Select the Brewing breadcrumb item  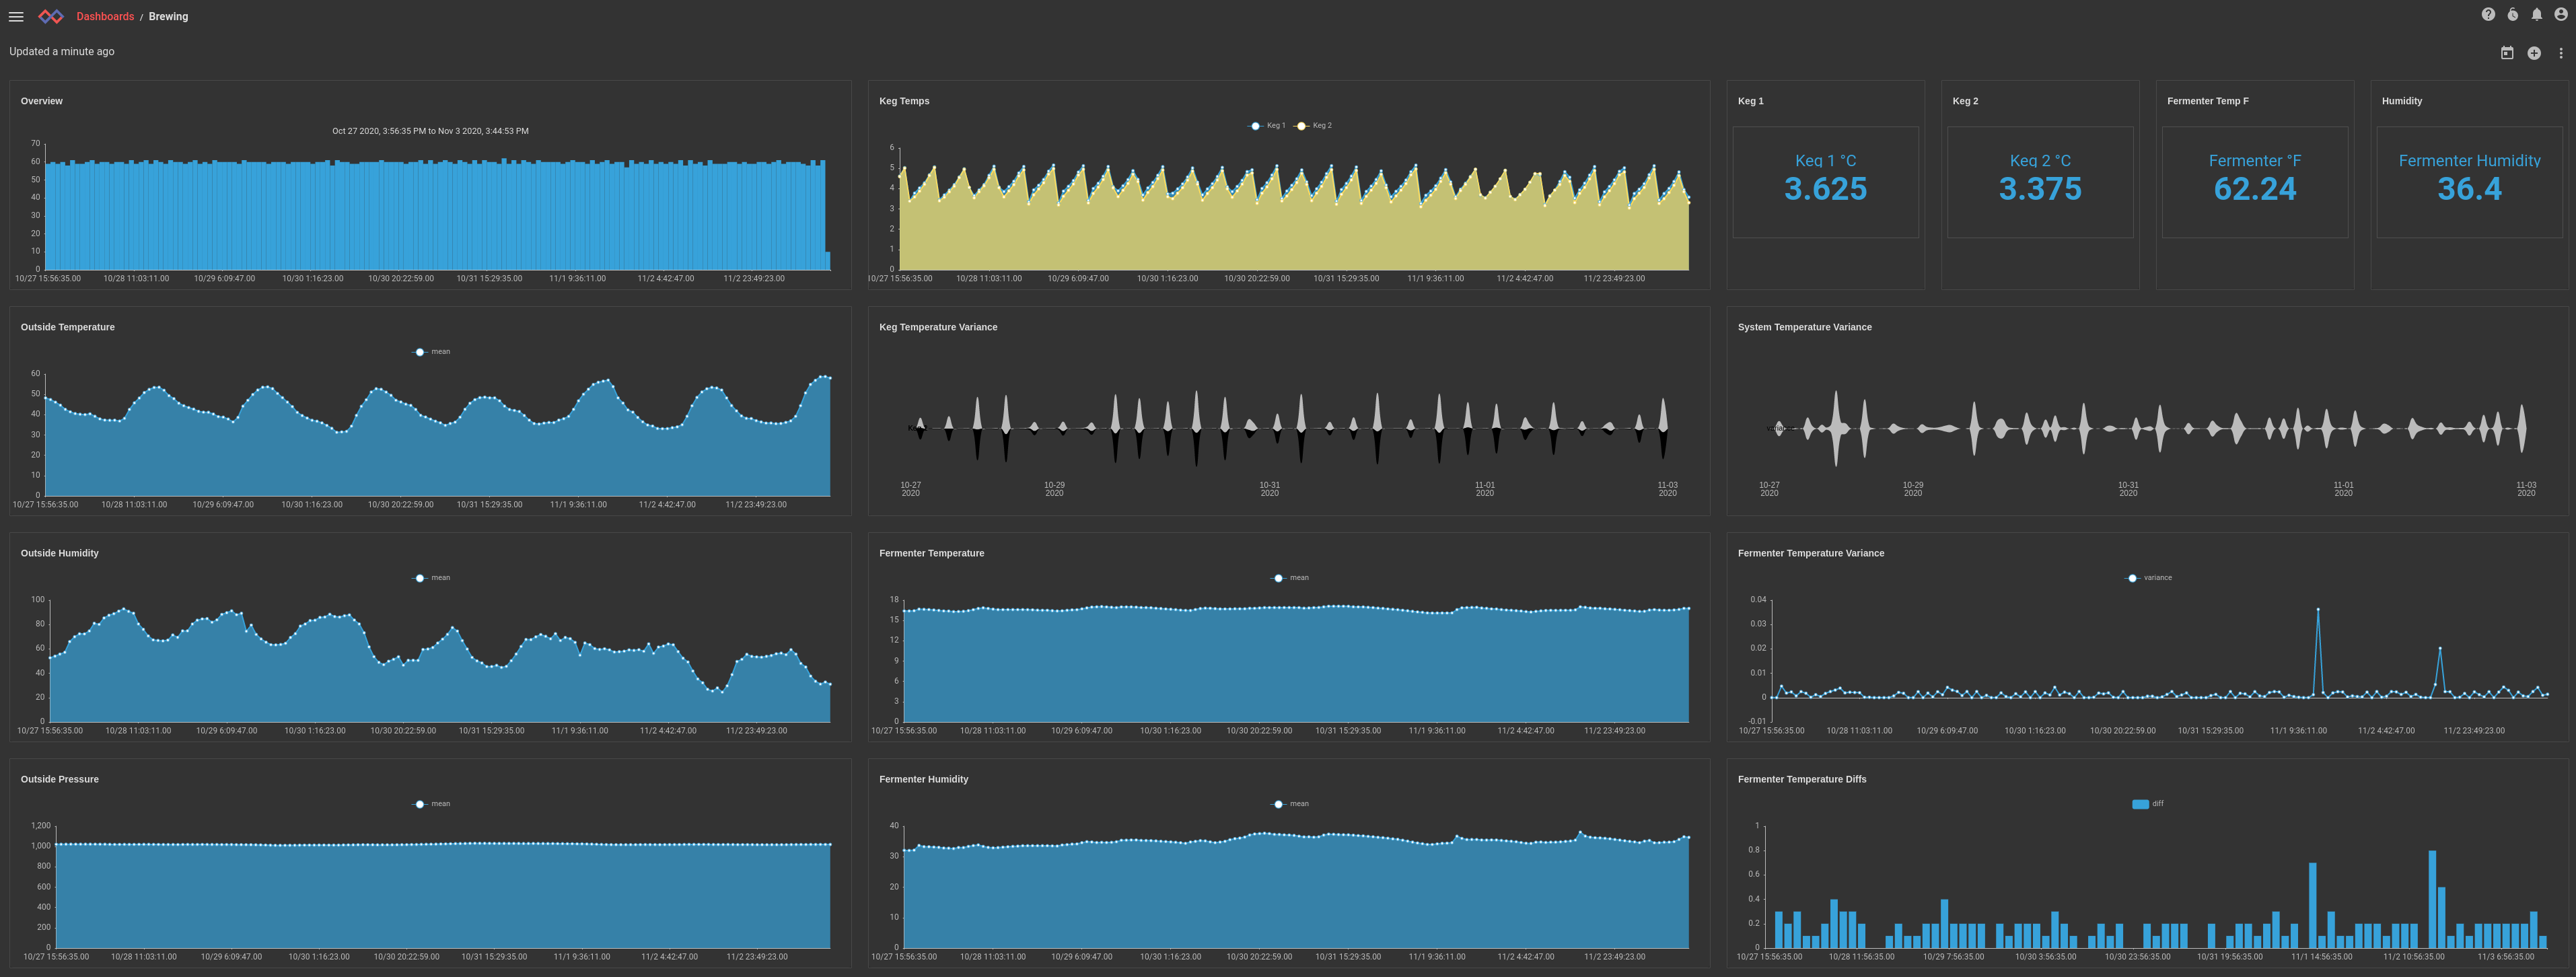(168, 16)
